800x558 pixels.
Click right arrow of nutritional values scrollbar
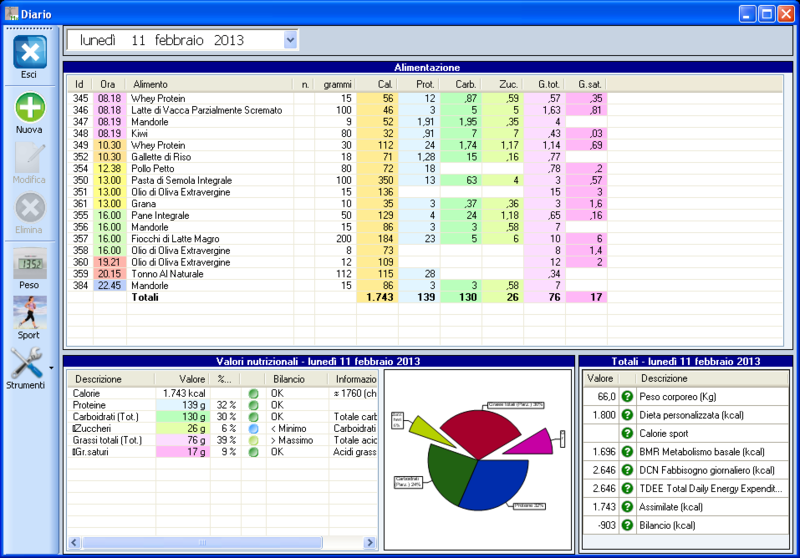tap(370, 542)
